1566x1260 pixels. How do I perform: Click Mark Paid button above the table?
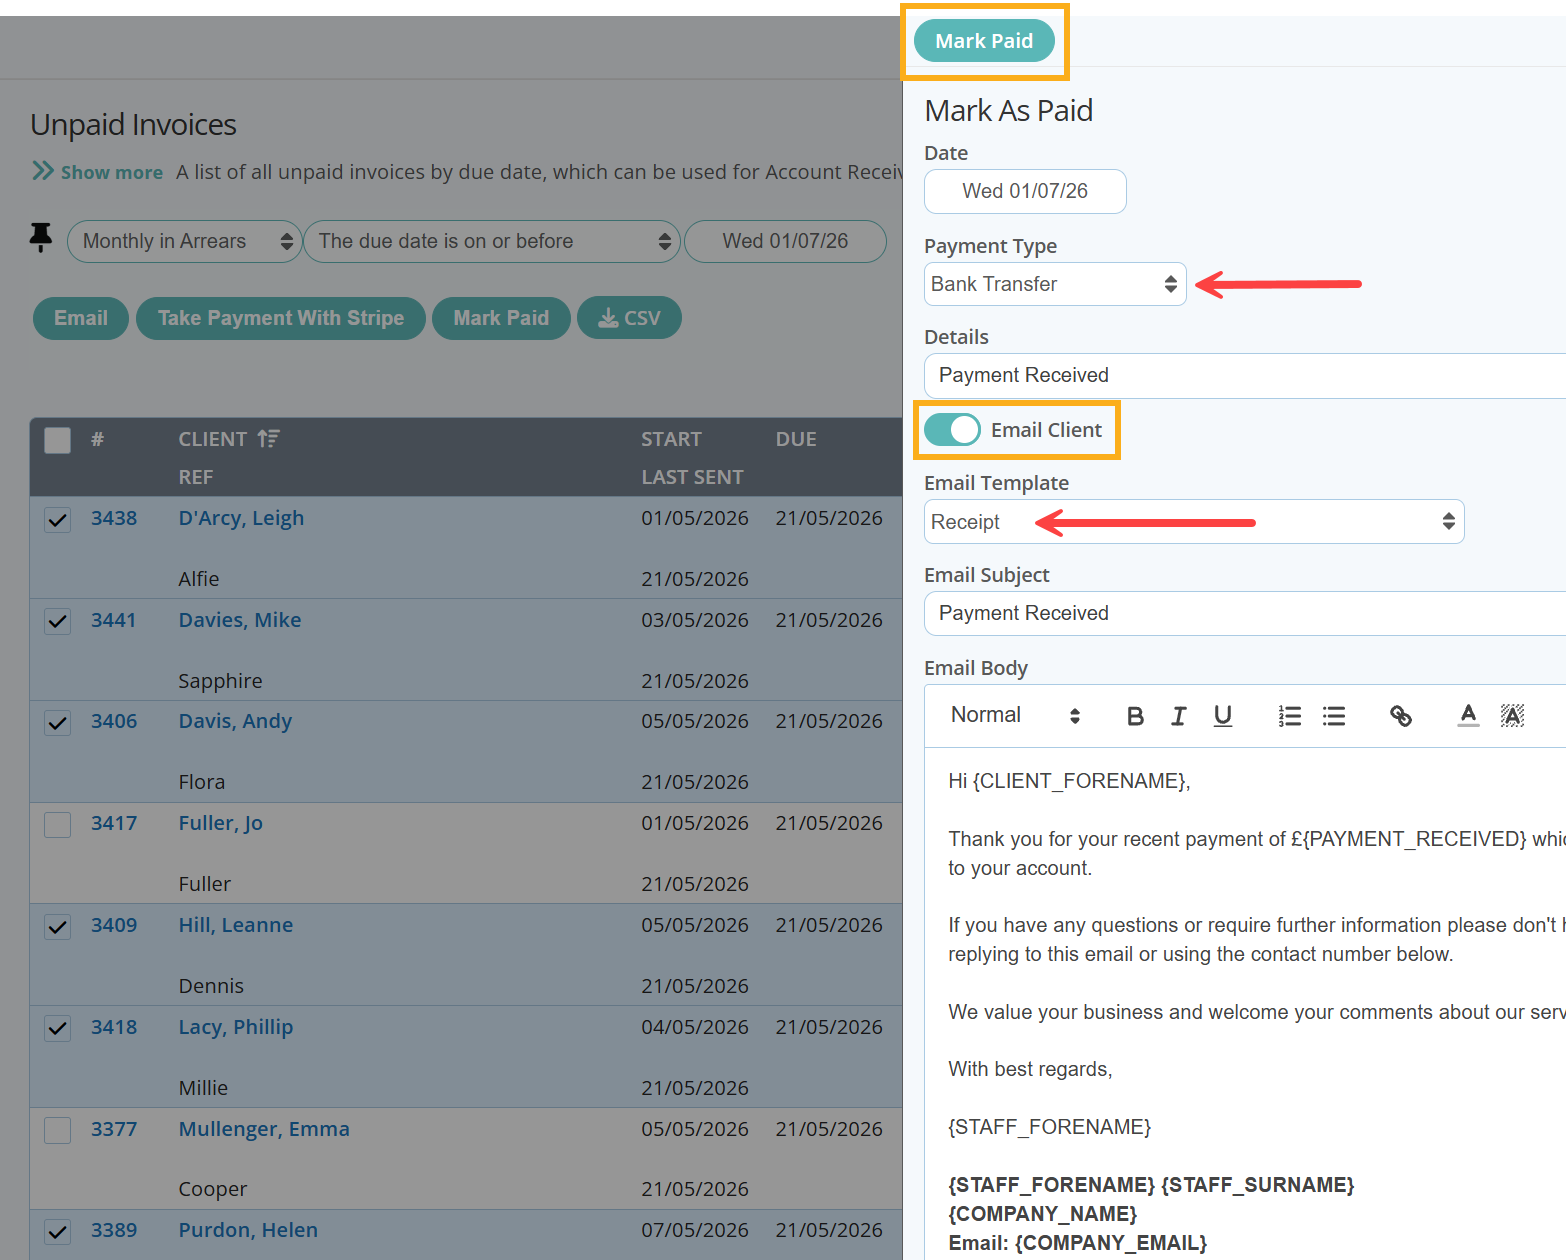[x=501, y=318]
